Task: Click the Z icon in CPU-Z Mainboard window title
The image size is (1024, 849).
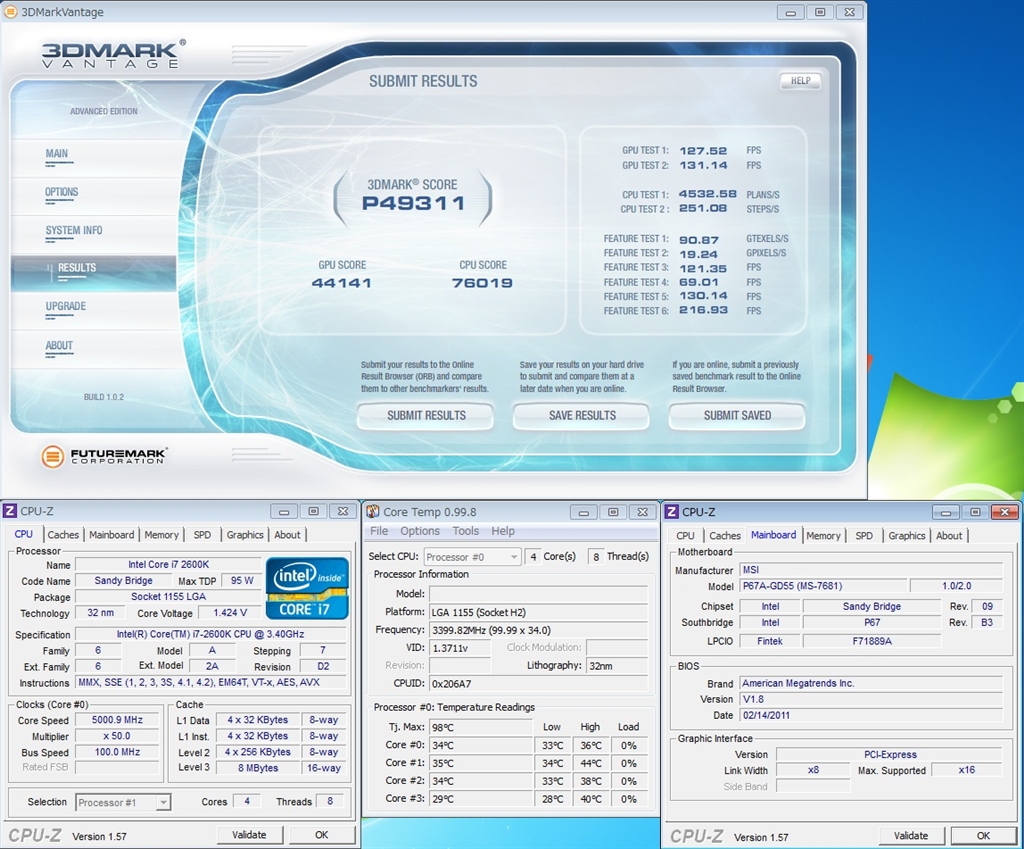Action: [672, 512]
